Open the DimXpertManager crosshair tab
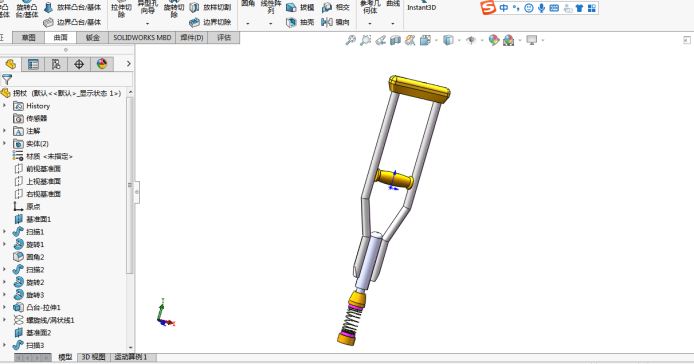Screen dimensions: 694x364 point(79,64)
